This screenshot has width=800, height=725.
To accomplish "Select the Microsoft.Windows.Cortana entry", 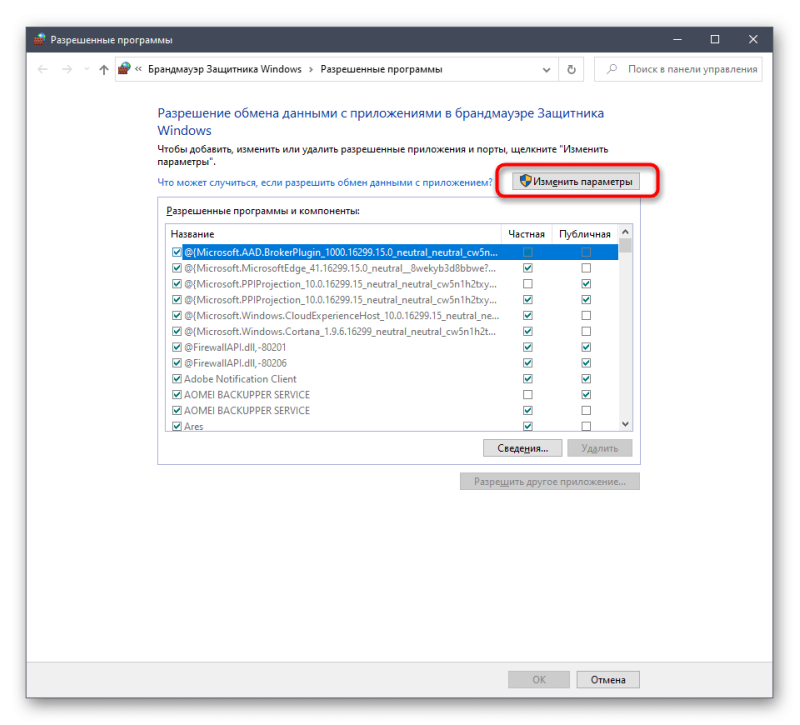I will (x=340, y=331).
